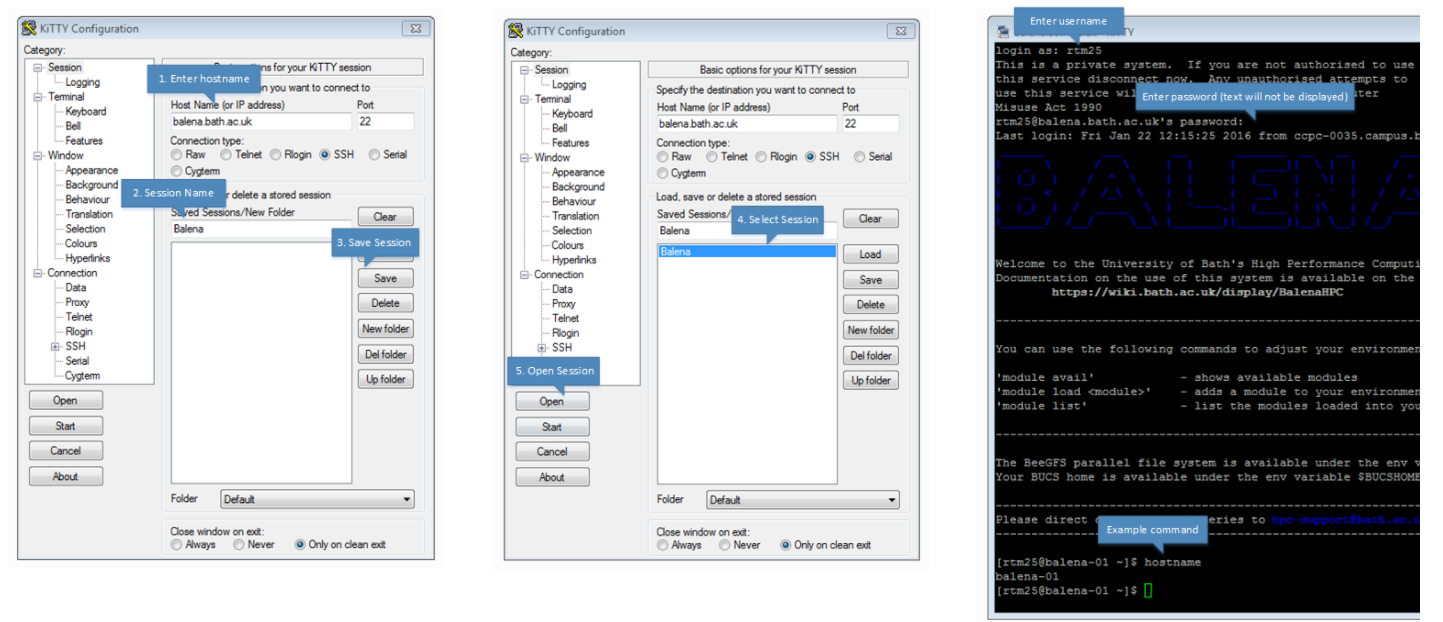Collapse the Terminal tree node in left window

tap(38, 97)
